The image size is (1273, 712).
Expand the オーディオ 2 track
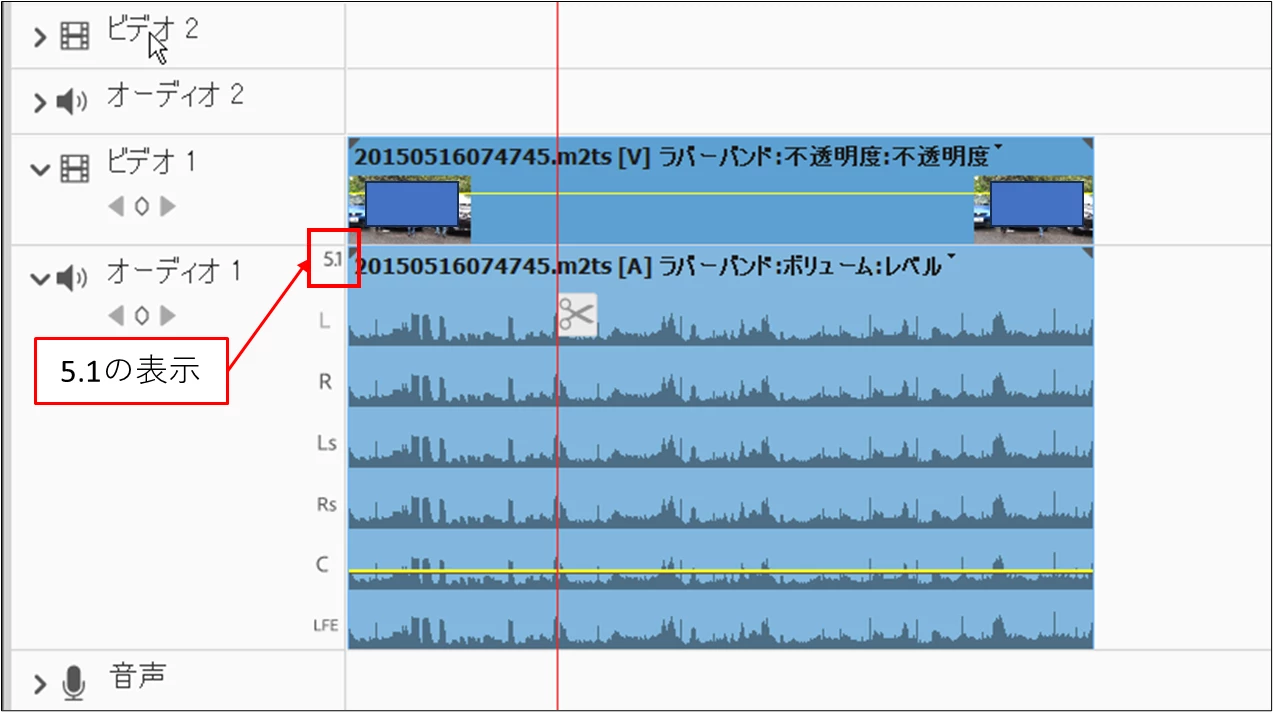(40, 102)
